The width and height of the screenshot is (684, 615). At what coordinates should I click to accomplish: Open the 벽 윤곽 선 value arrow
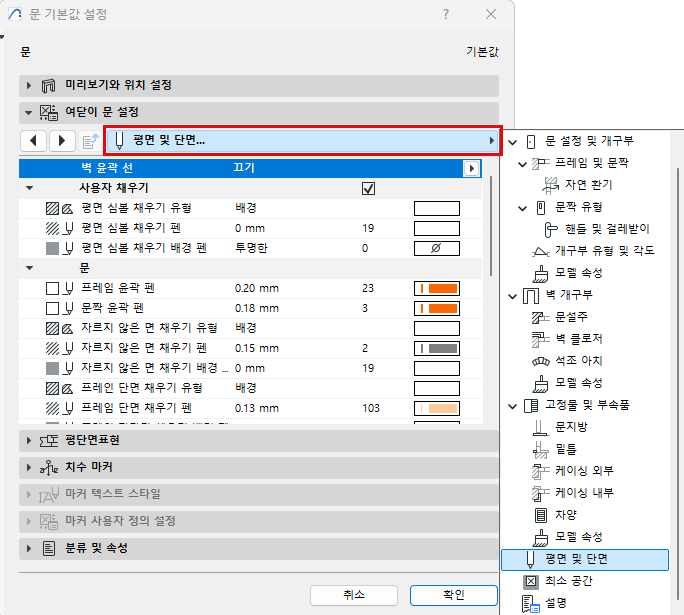[471, 168]
